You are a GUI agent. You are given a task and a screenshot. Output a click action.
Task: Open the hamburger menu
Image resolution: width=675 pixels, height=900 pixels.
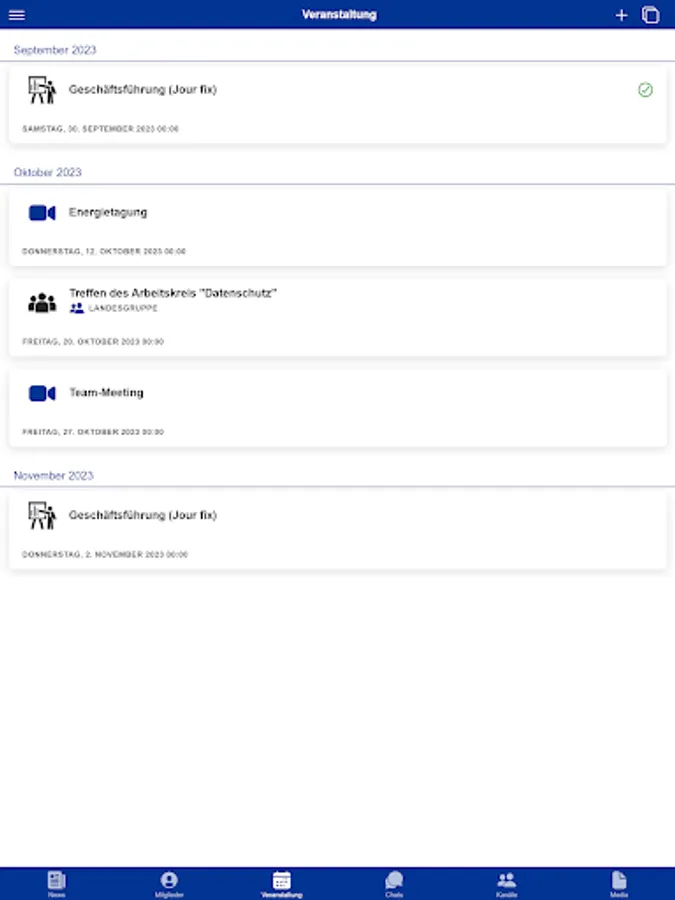pos(17,15)
